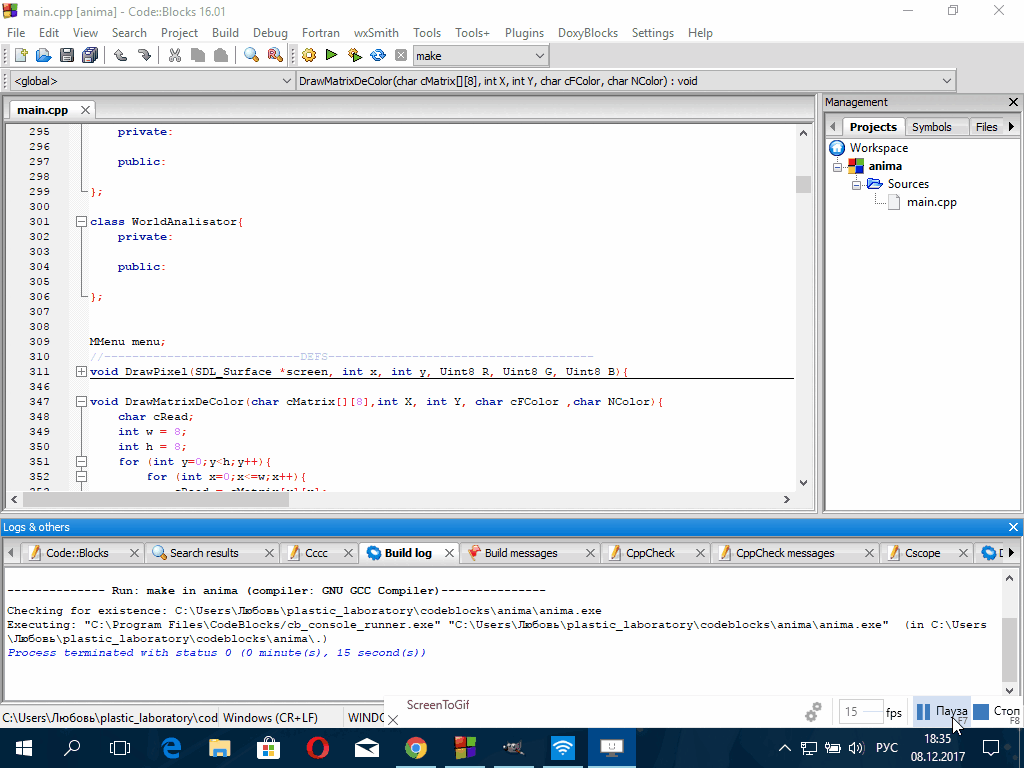Open the DoxyBlocks menu
The image size is (1024, 768).
(588, 33)
